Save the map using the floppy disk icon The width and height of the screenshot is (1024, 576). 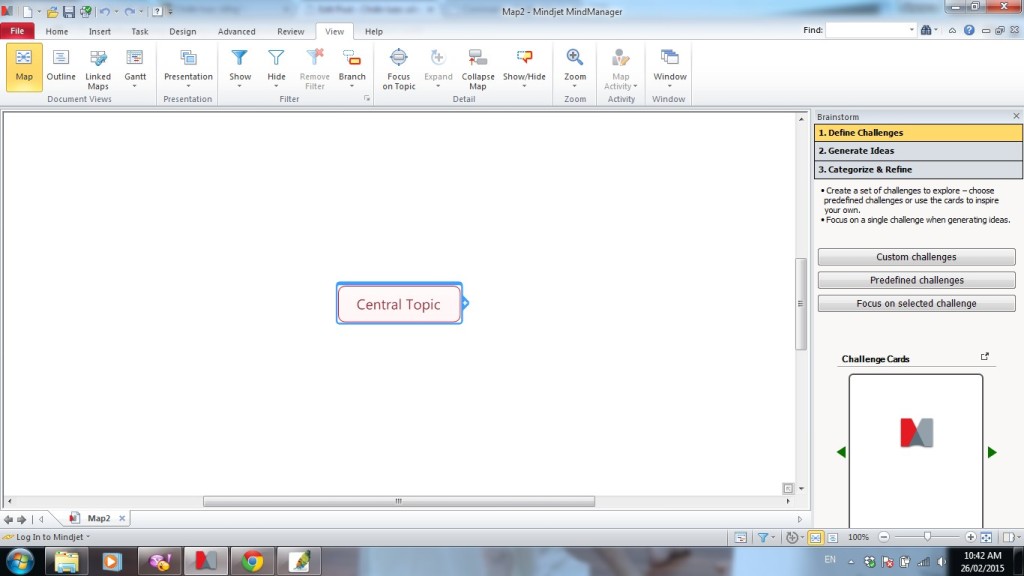pyautogui.click(x=69, y=12)
